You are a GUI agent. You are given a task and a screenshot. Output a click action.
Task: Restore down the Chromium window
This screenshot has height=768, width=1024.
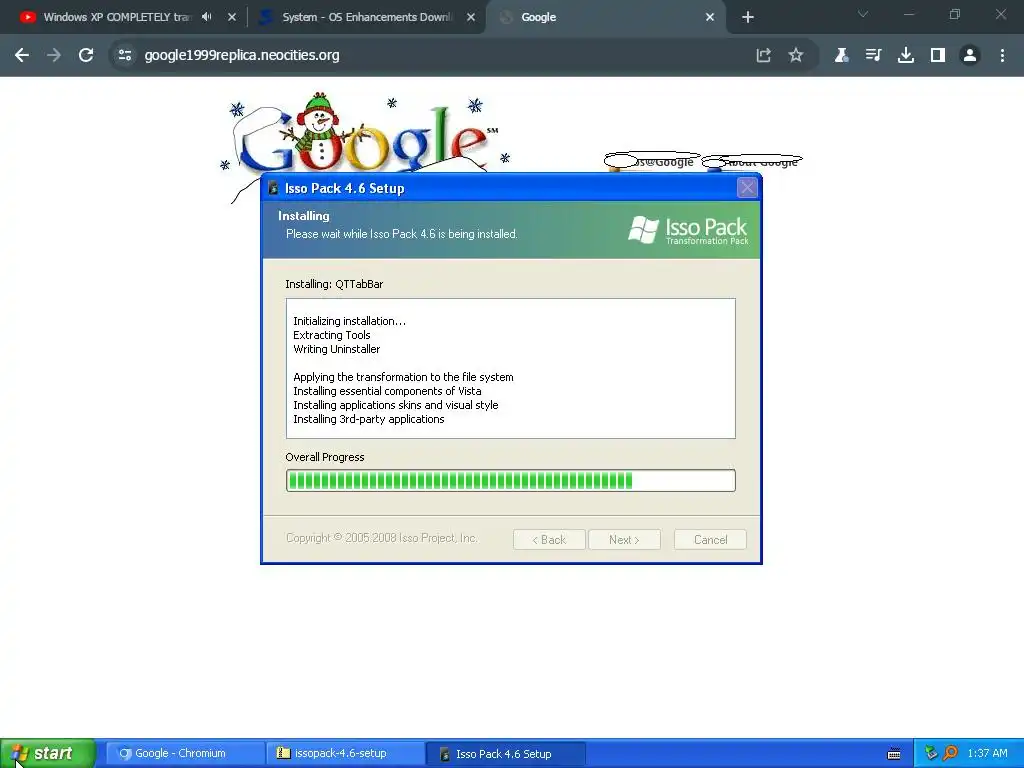click(955, 14)
